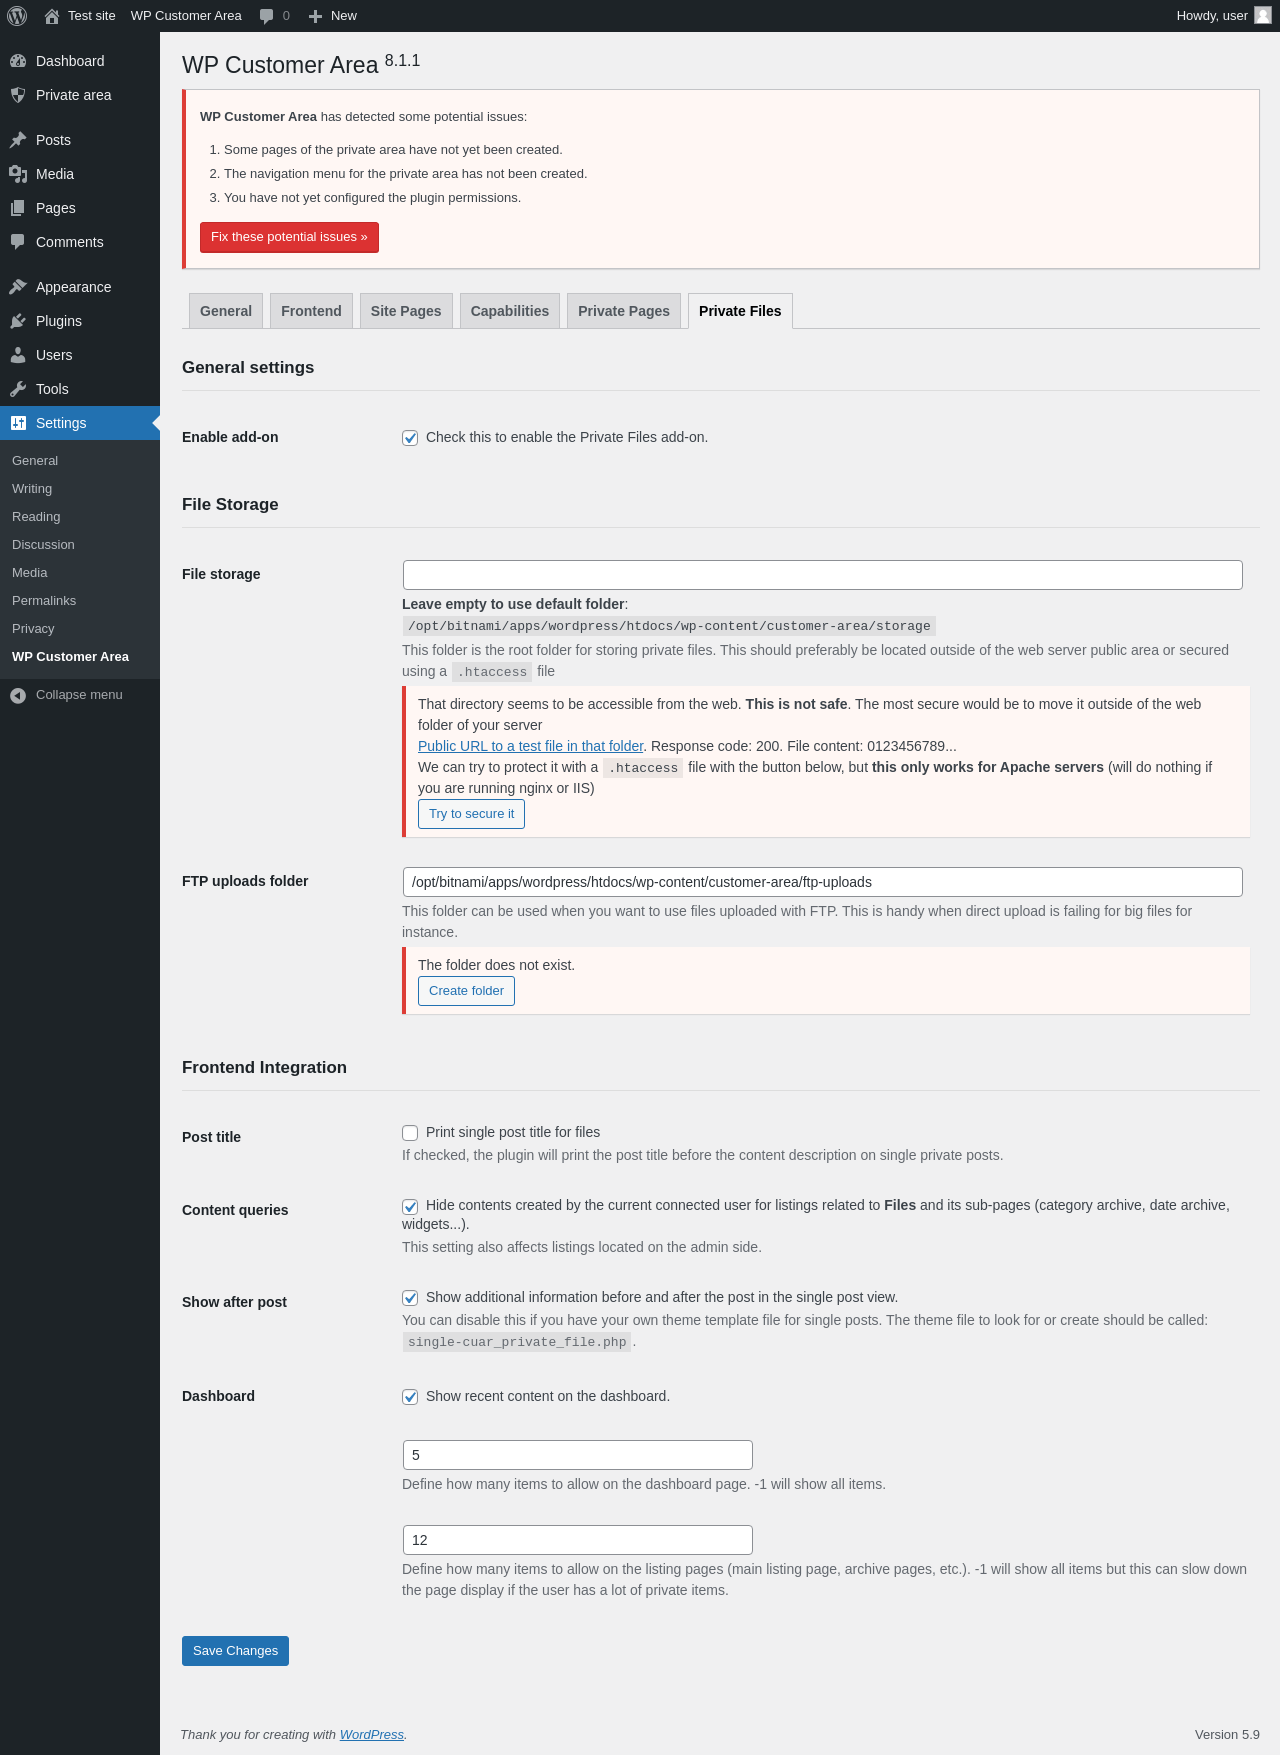Viewport: 1280px width, 1755px height.
Task: Switch to the Frontend tab
Action: click(311, 311)
